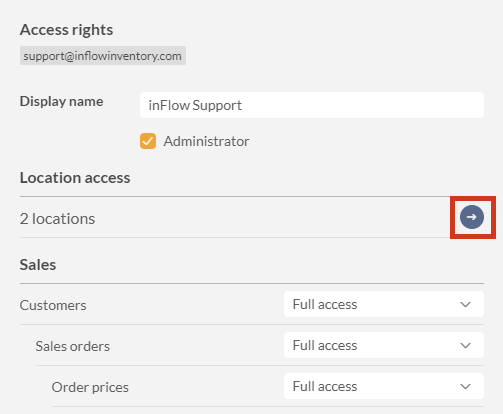Open the Customers access dropdown
This screenshot has width=503, height=414.
[x=384, y=304]
